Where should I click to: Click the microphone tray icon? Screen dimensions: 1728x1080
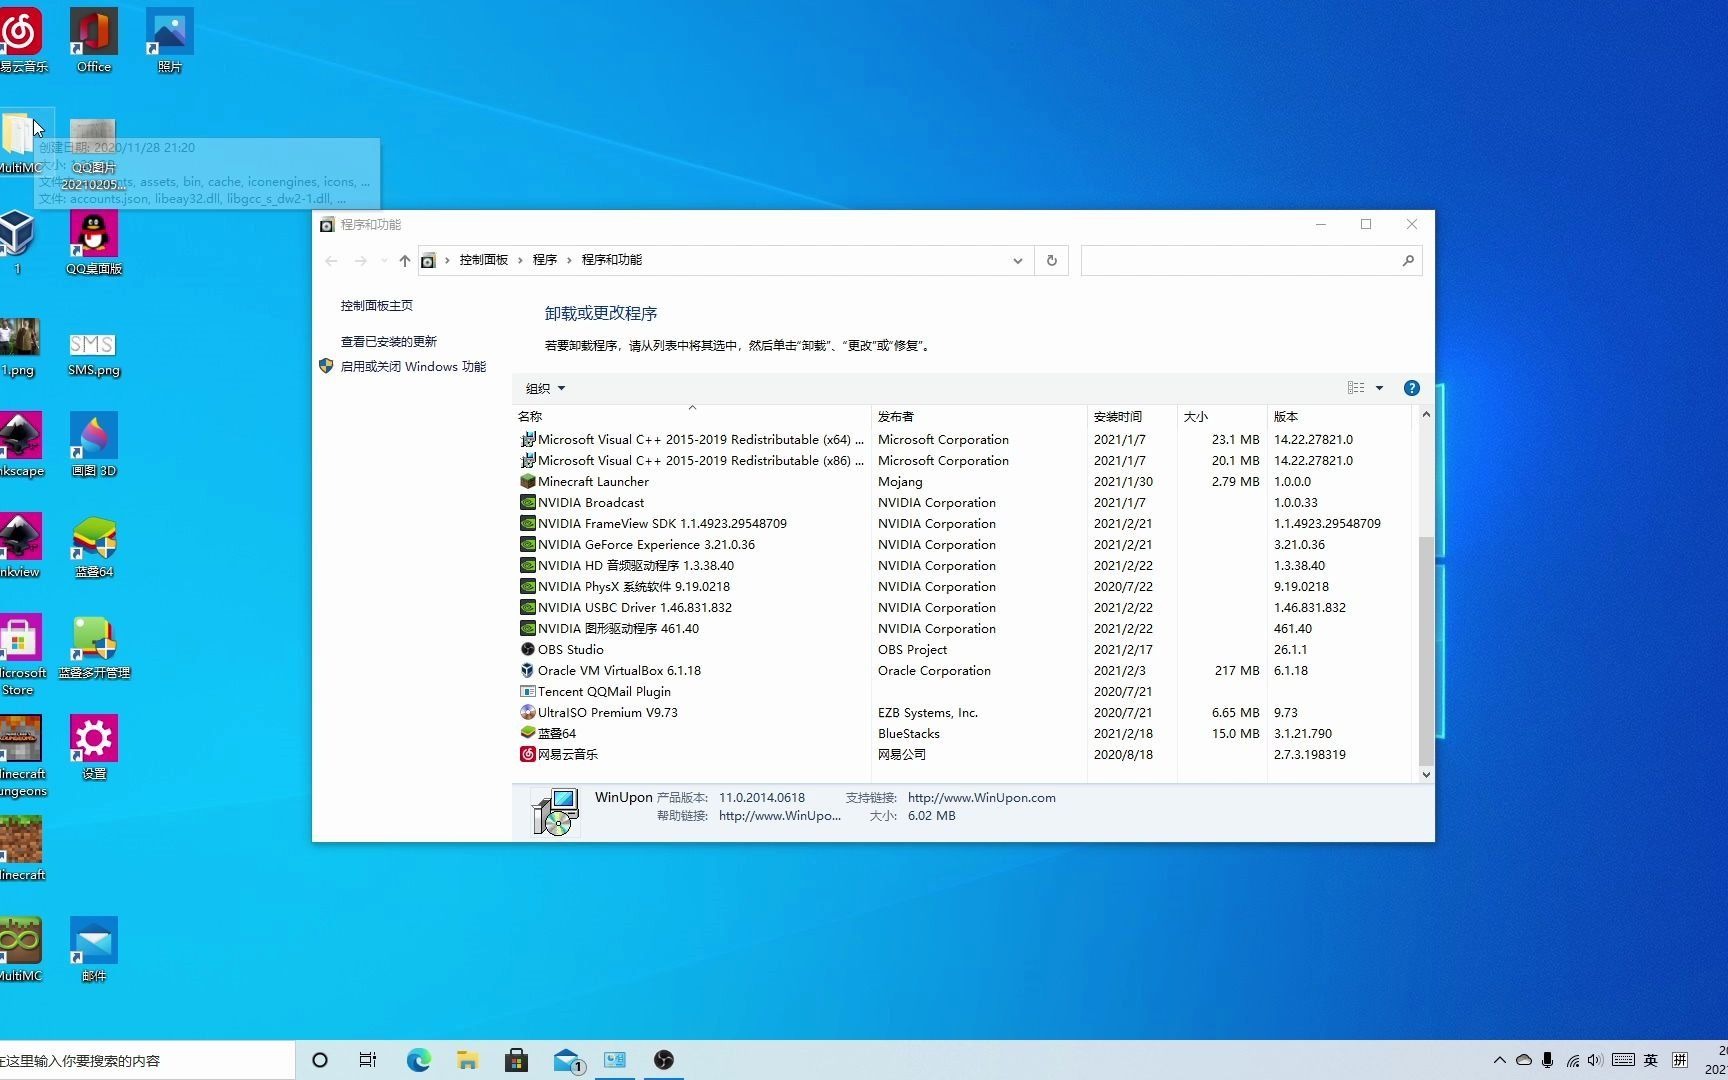pyautogui.click(x=1547, y=1060)
